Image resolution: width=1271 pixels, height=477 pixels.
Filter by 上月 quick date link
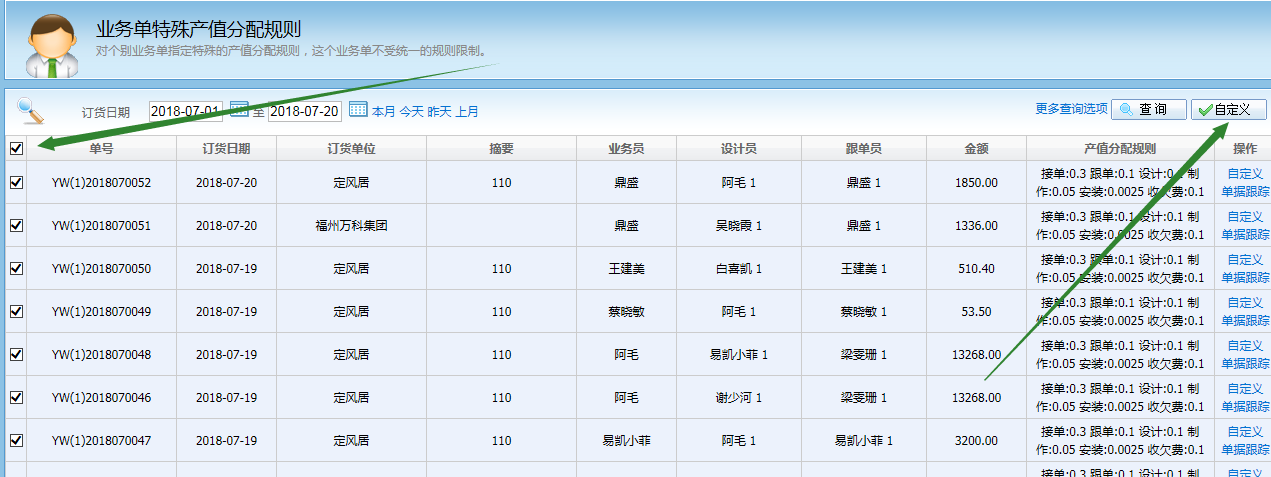pos(467,112)
